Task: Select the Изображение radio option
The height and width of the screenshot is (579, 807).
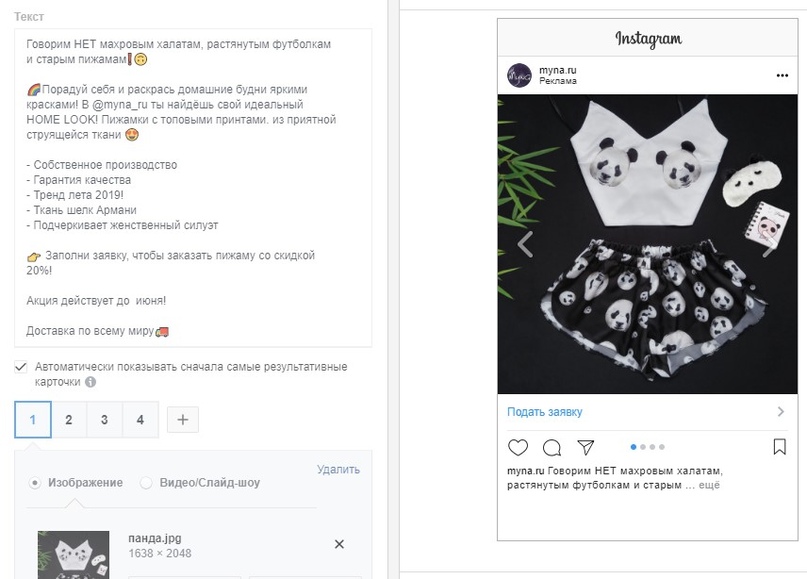Action: 36,483
